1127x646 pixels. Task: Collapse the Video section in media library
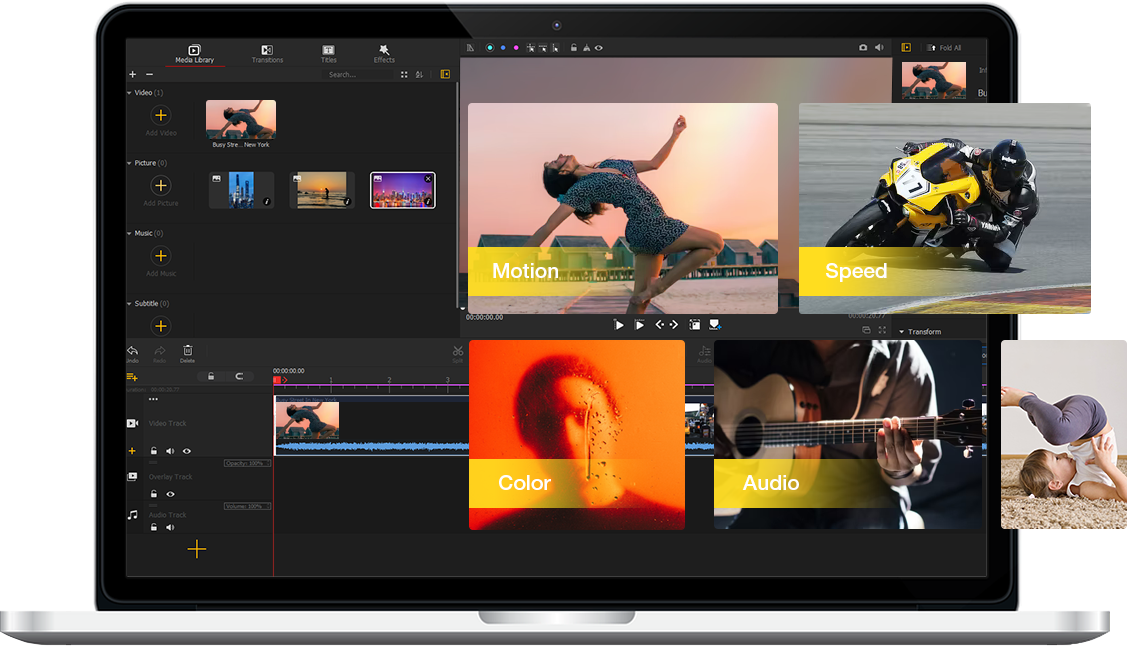(x=129, y=93)
